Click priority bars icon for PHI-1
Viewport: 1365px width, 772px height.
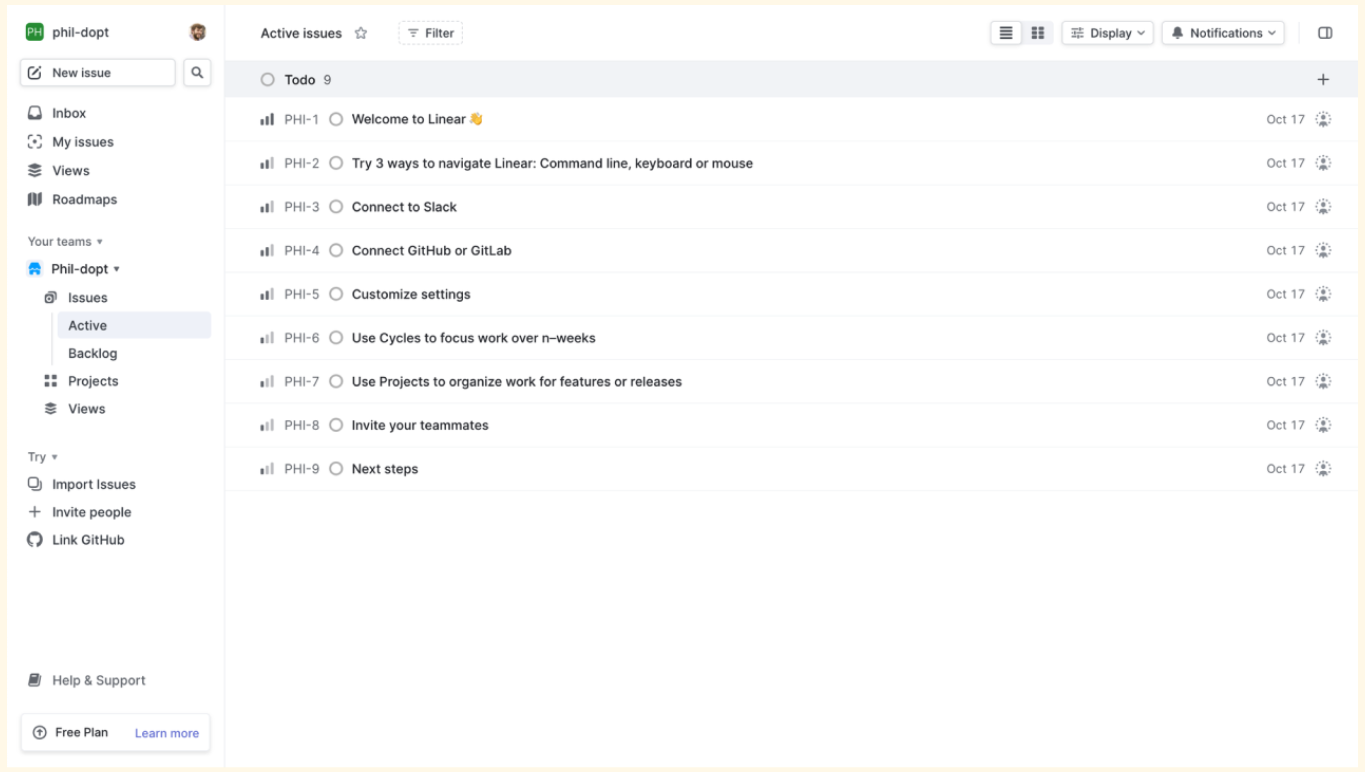[267, 120]
